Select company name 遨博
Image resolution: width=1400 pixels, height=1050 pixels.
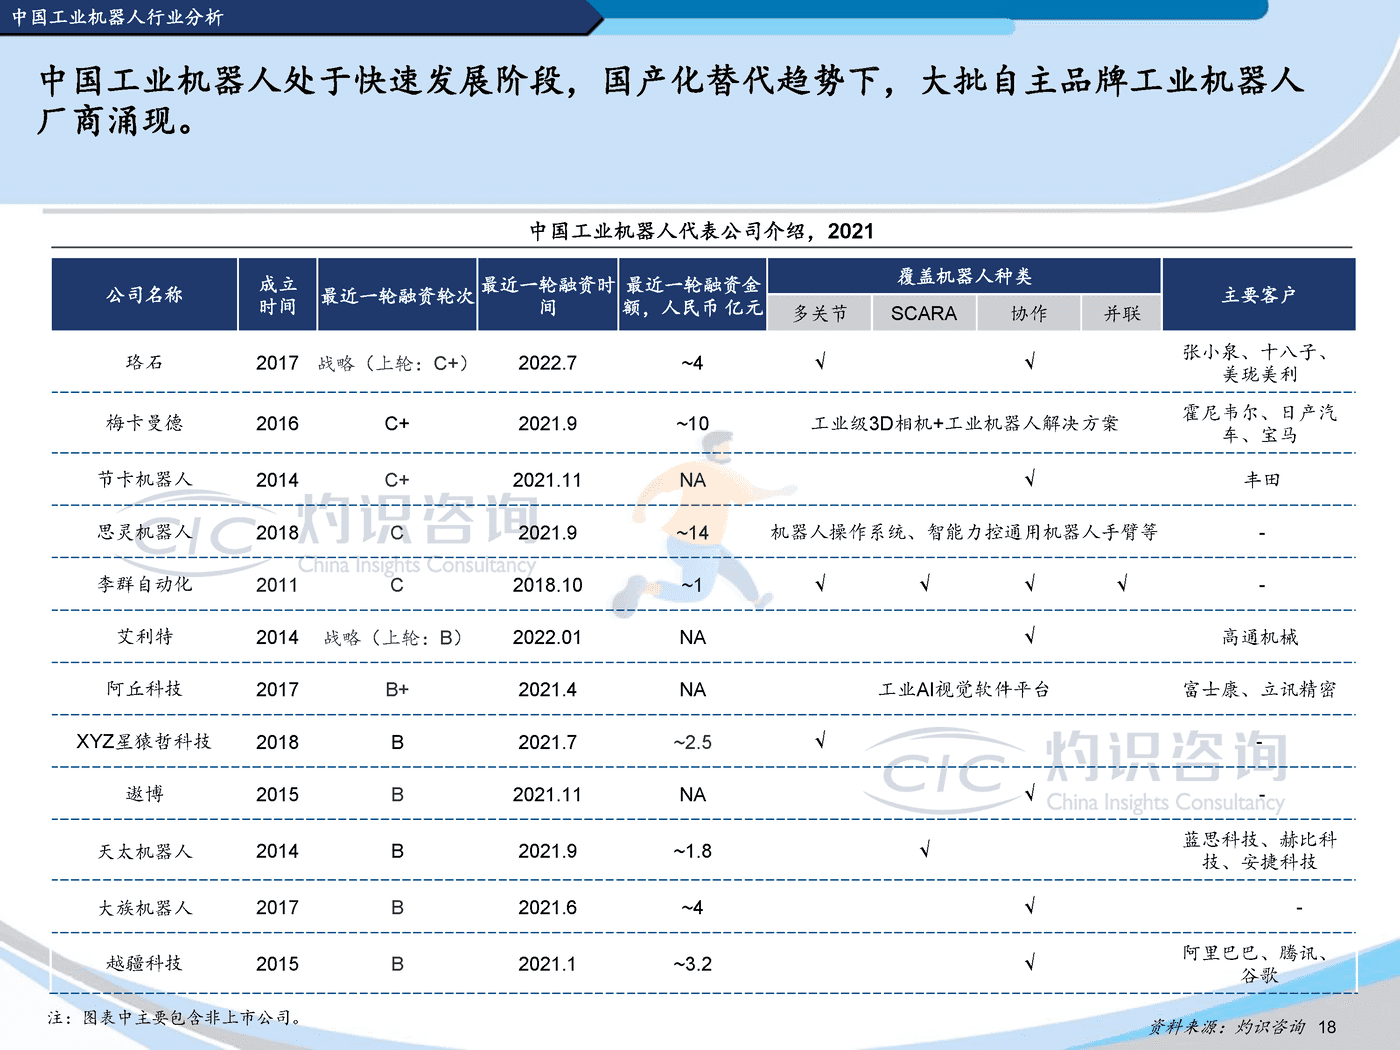click(145, 794)
